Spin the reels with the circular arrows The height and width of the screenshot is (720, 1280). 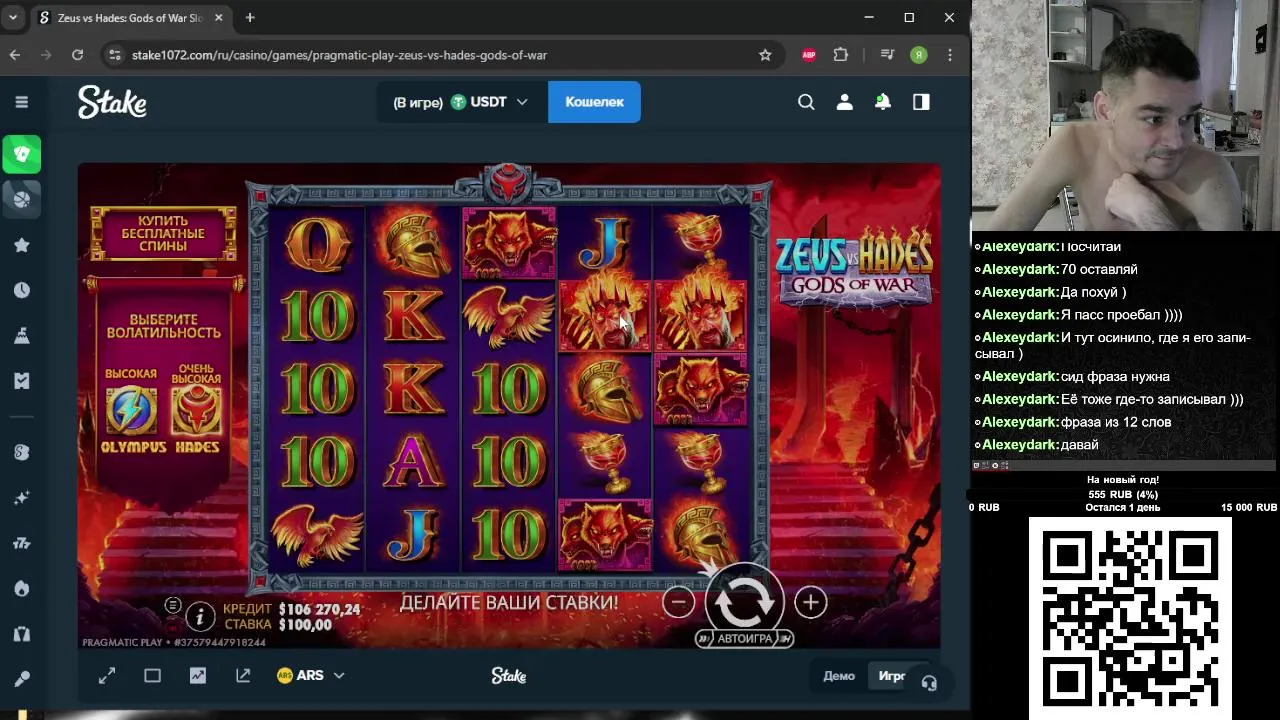tap(744, 602)
